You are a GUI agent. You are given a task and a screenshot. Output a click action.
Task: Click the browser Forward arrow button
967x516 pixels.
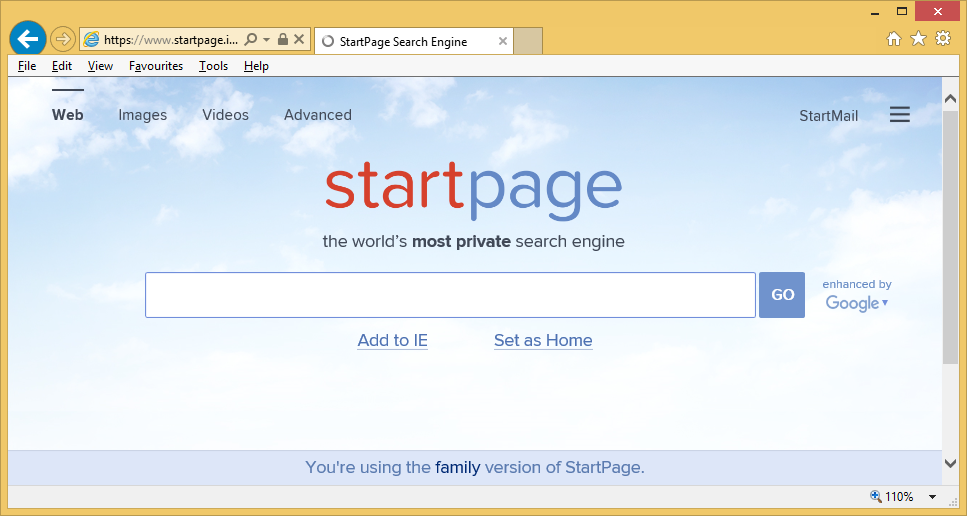[x=62, y=39]
